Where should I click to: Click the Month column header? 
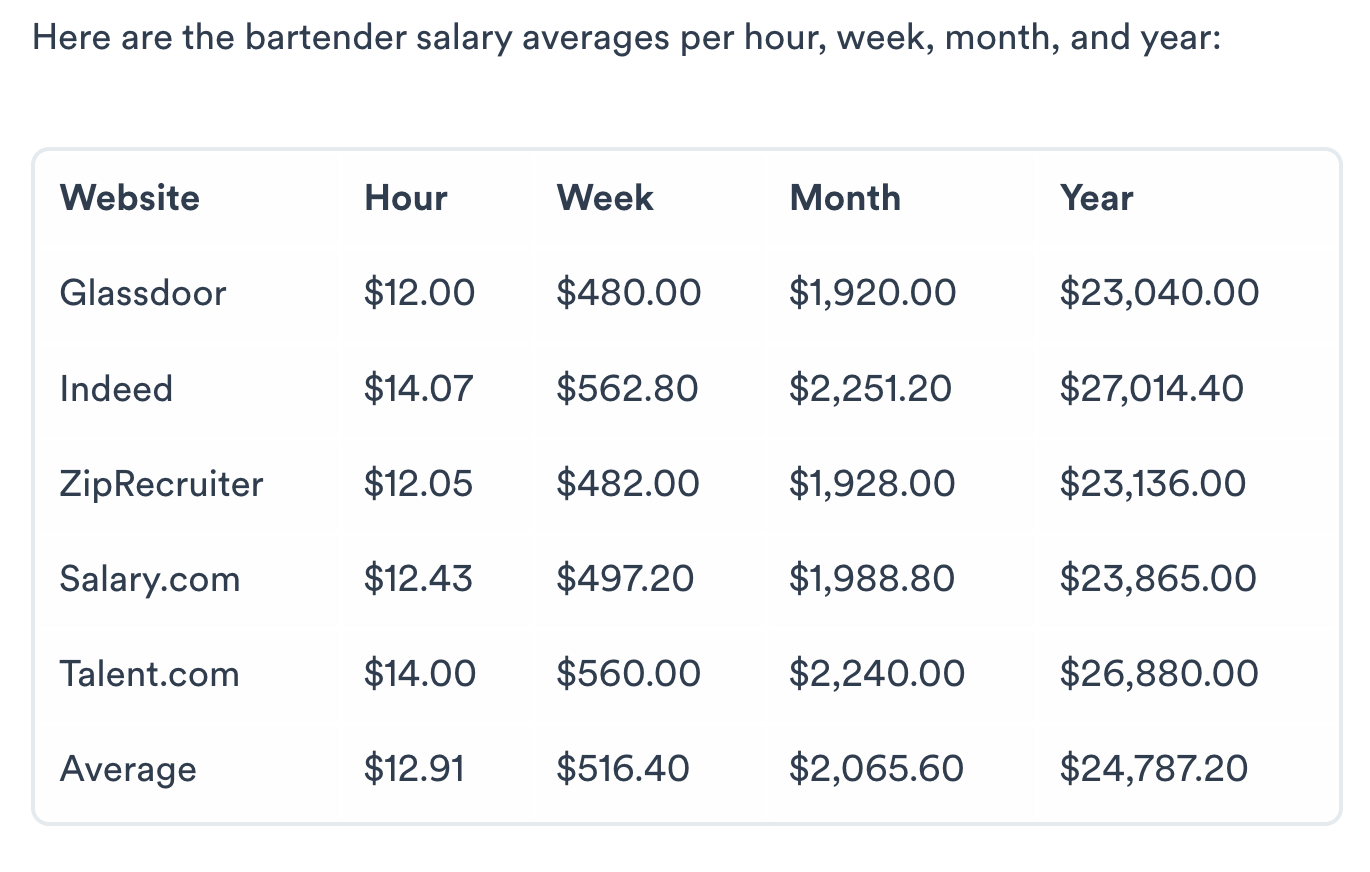[845, 198]
